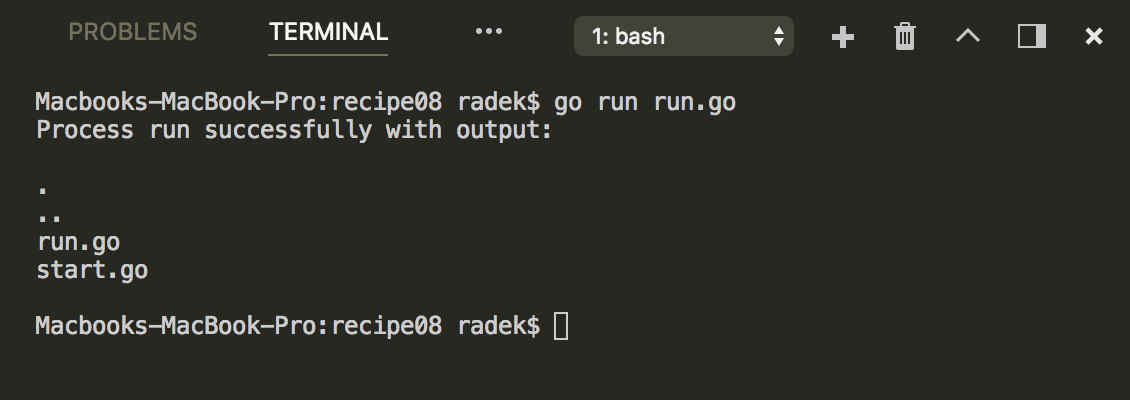Click the double-dot parent directory entry
Viewport: 1130px width, 400px height.
click(49, 215)
